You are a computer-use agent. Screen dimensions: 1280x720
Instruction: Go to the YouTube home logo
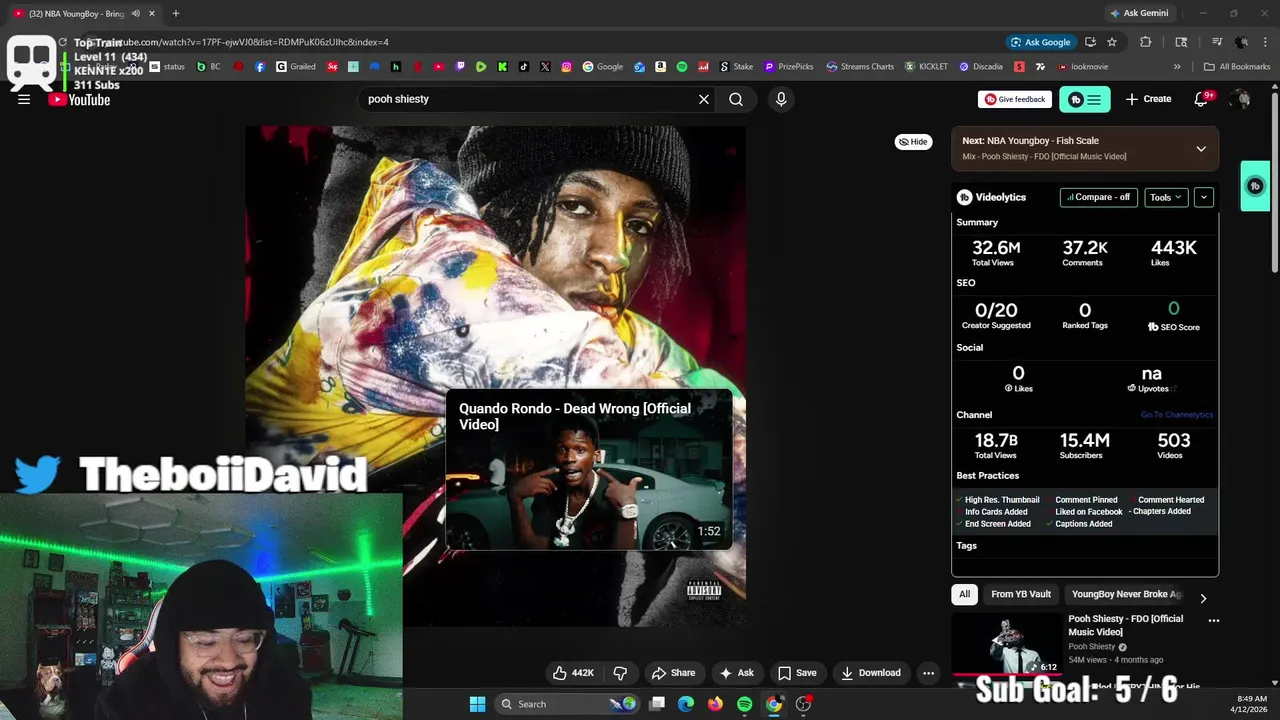79,99
